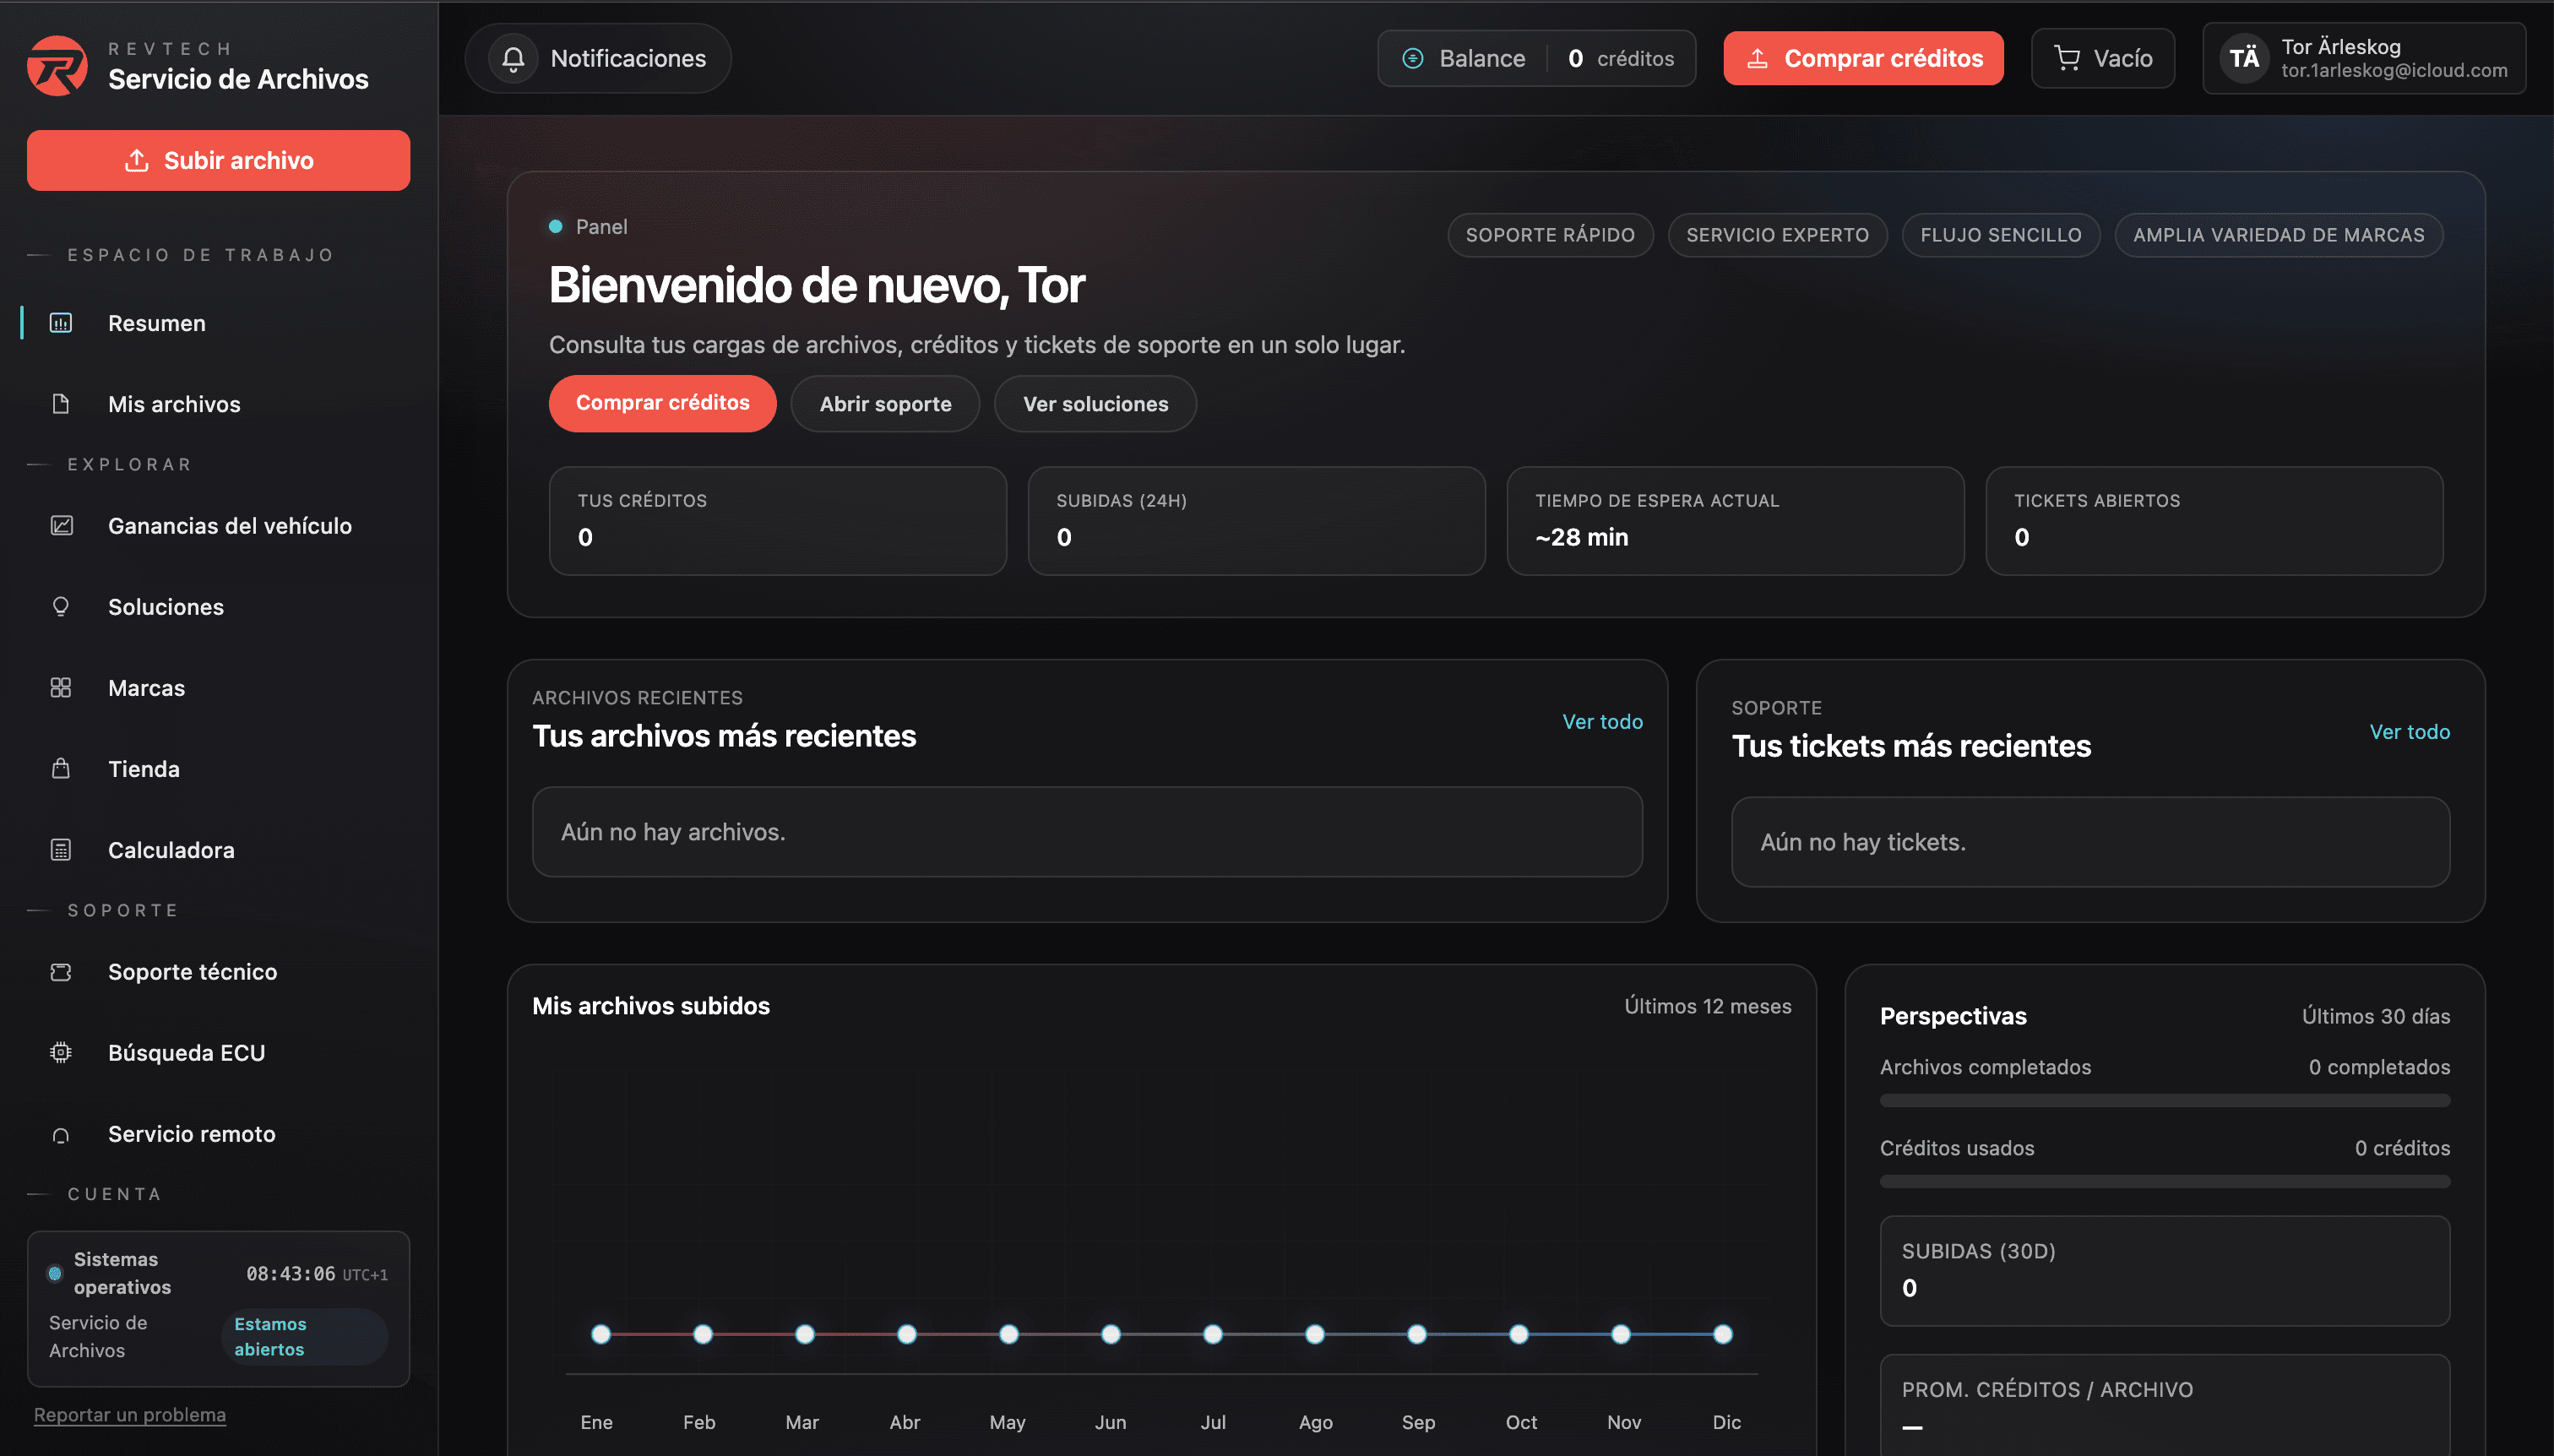Click the Calculadora sidebar icon
This screenshot has width=2554, height=1456.
pyautogui.click(x=61, y=849)
